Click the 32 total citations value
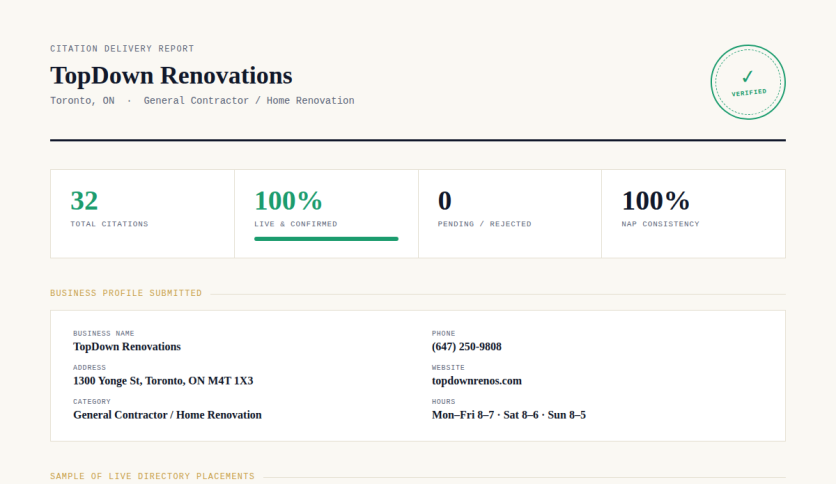This screenshot has height=484, width=836. point(84,201)
